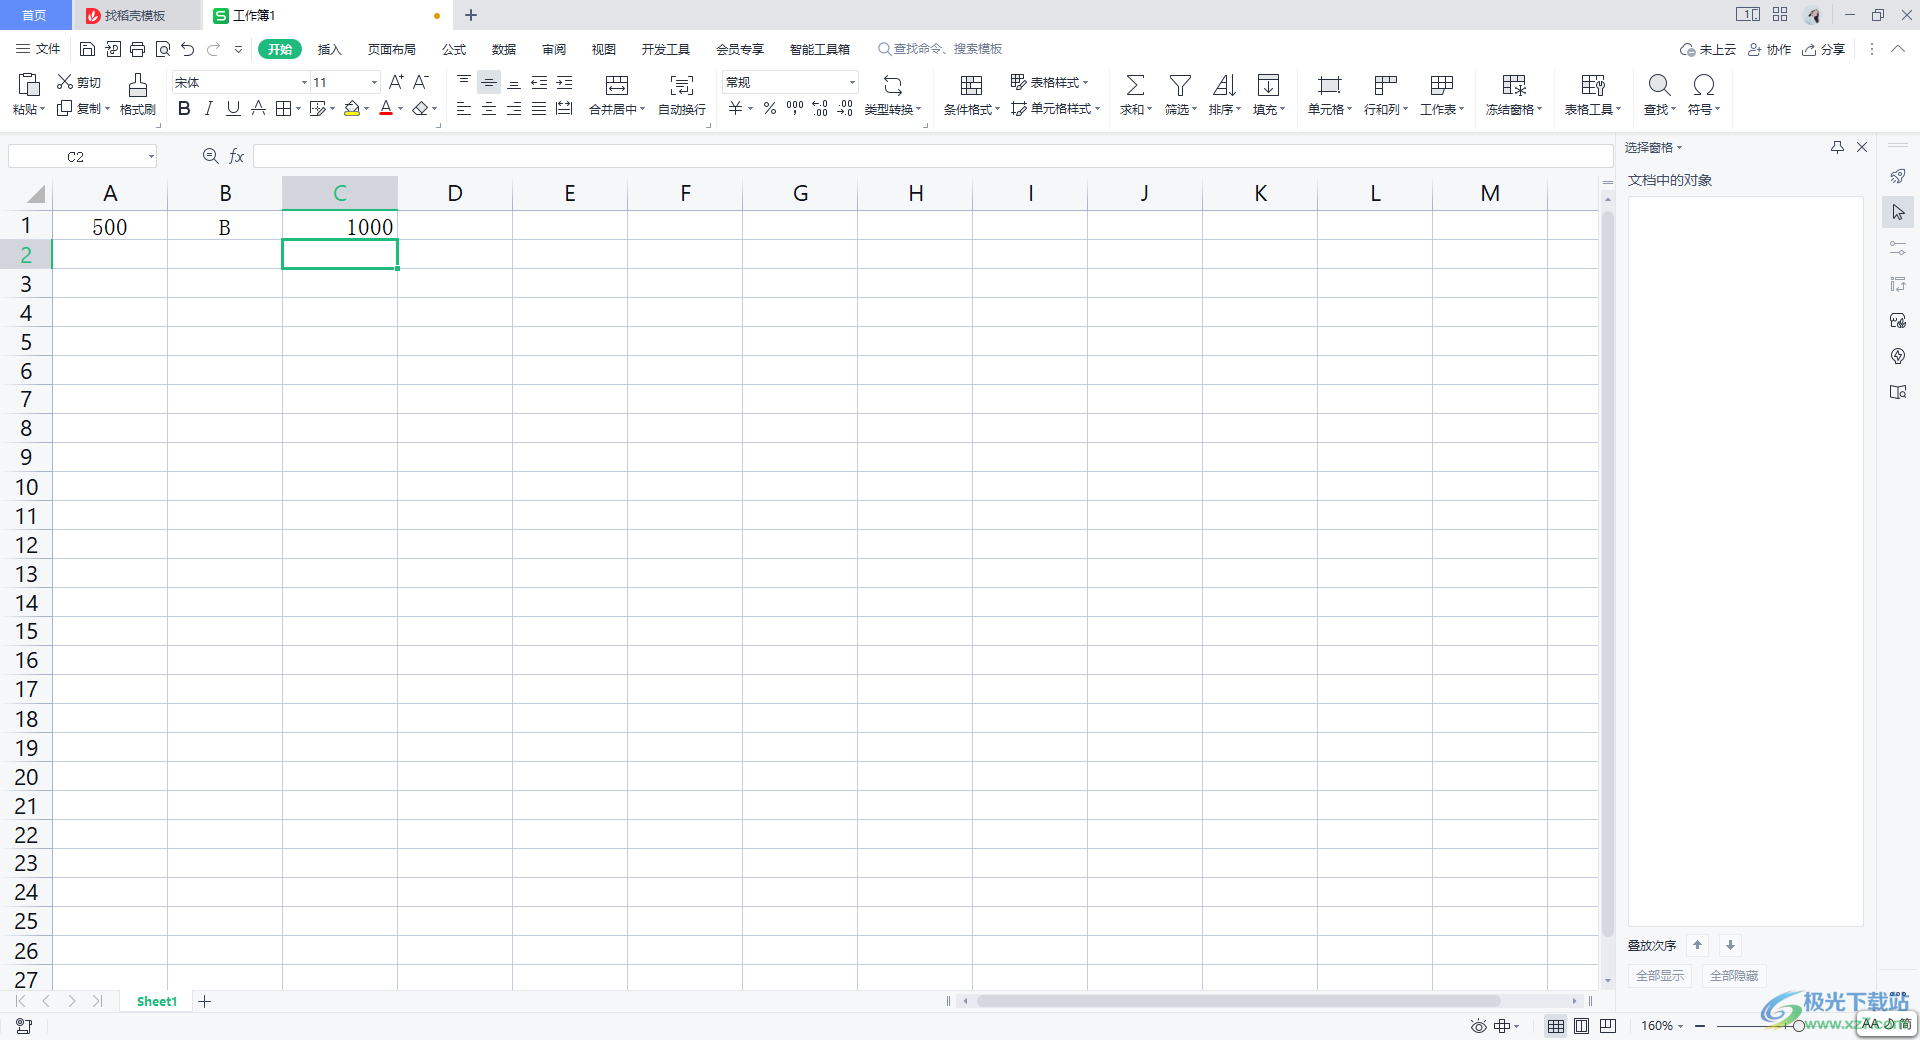This screenshot has height=1040, width=1920.
Task: Click the Freeze Panes (冻结窗格) icon
Action: pyautogui.click(x=1514, y=85)
